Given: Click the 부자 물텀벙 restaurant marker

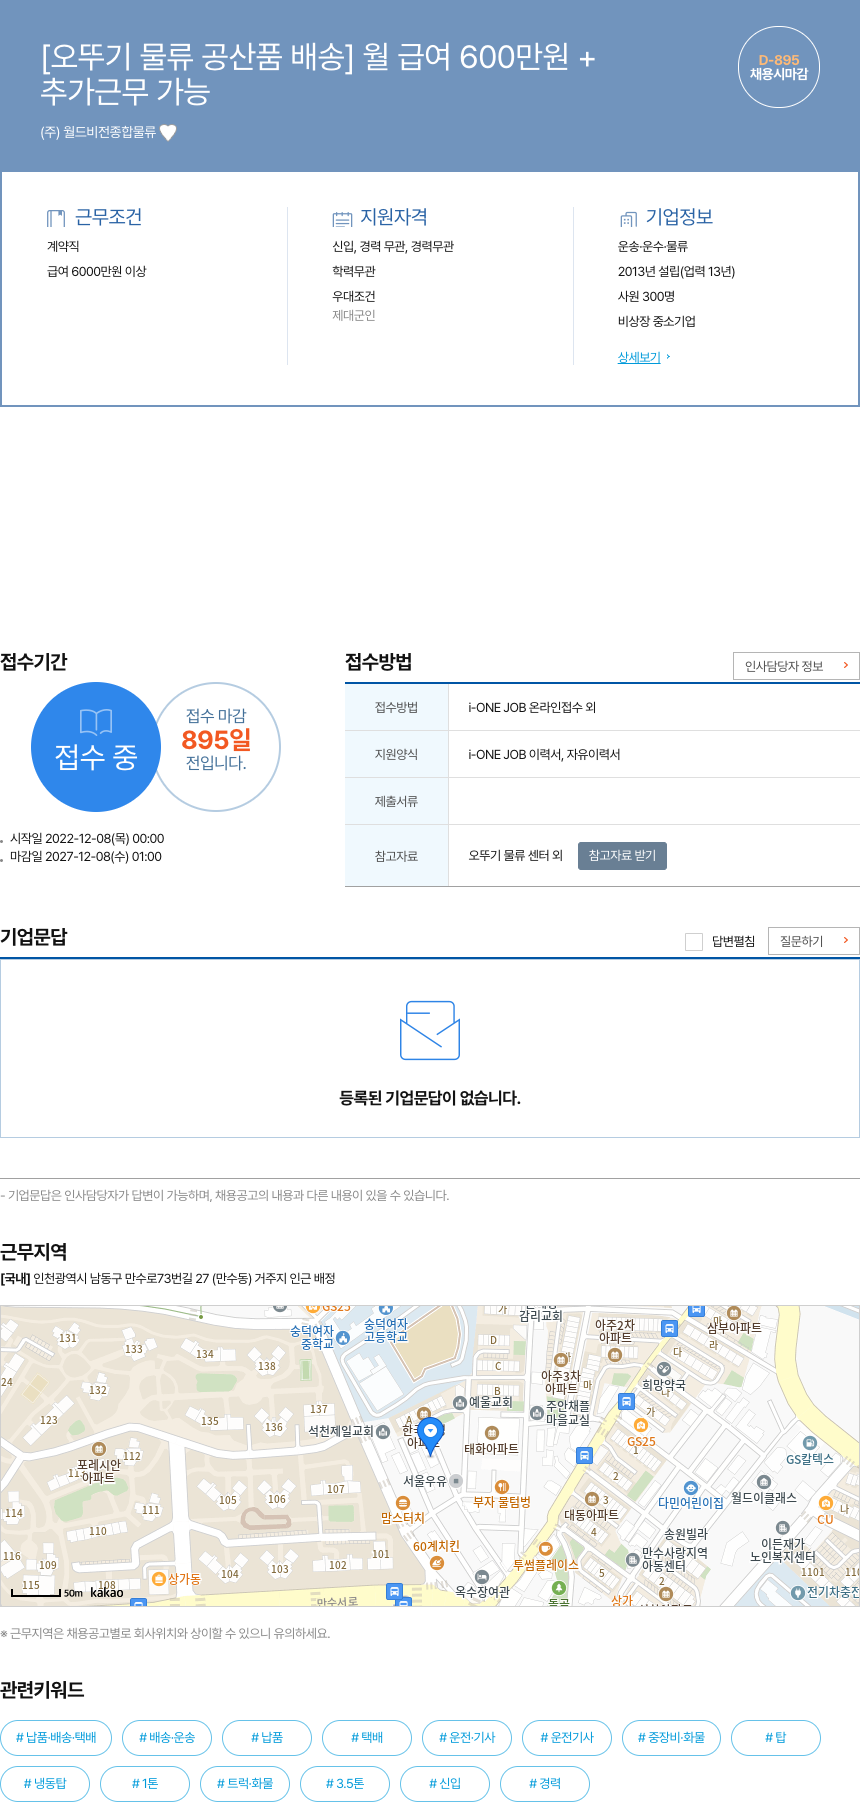Looking at the screenshot, I should (x=502, y=1487).
